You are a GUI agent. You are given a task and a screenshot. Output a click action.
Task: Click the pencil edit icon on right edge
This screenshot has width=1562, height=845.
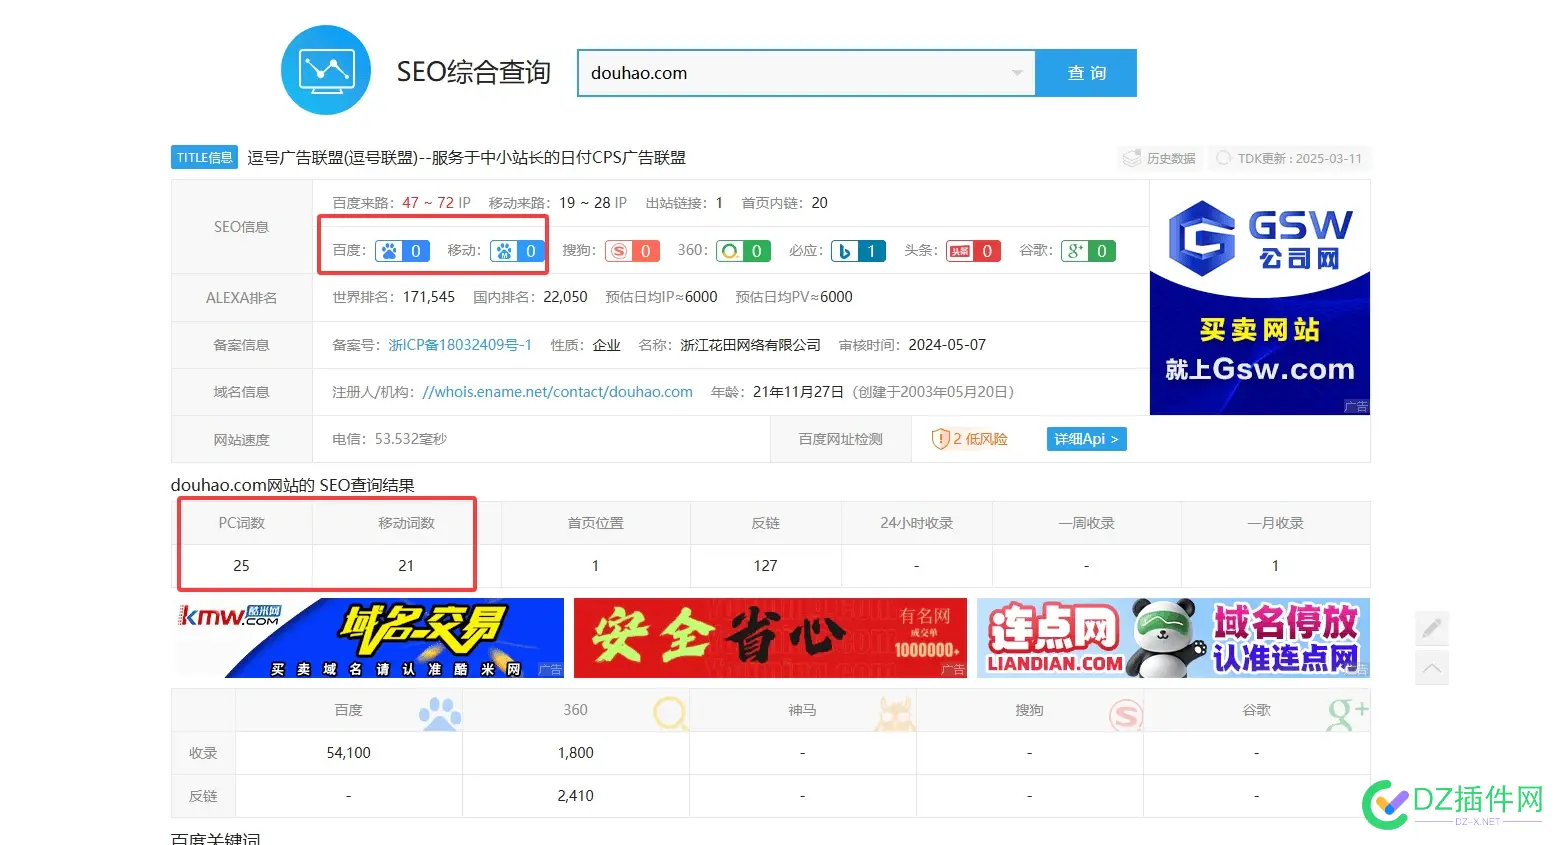click(x=1432, y=629)
